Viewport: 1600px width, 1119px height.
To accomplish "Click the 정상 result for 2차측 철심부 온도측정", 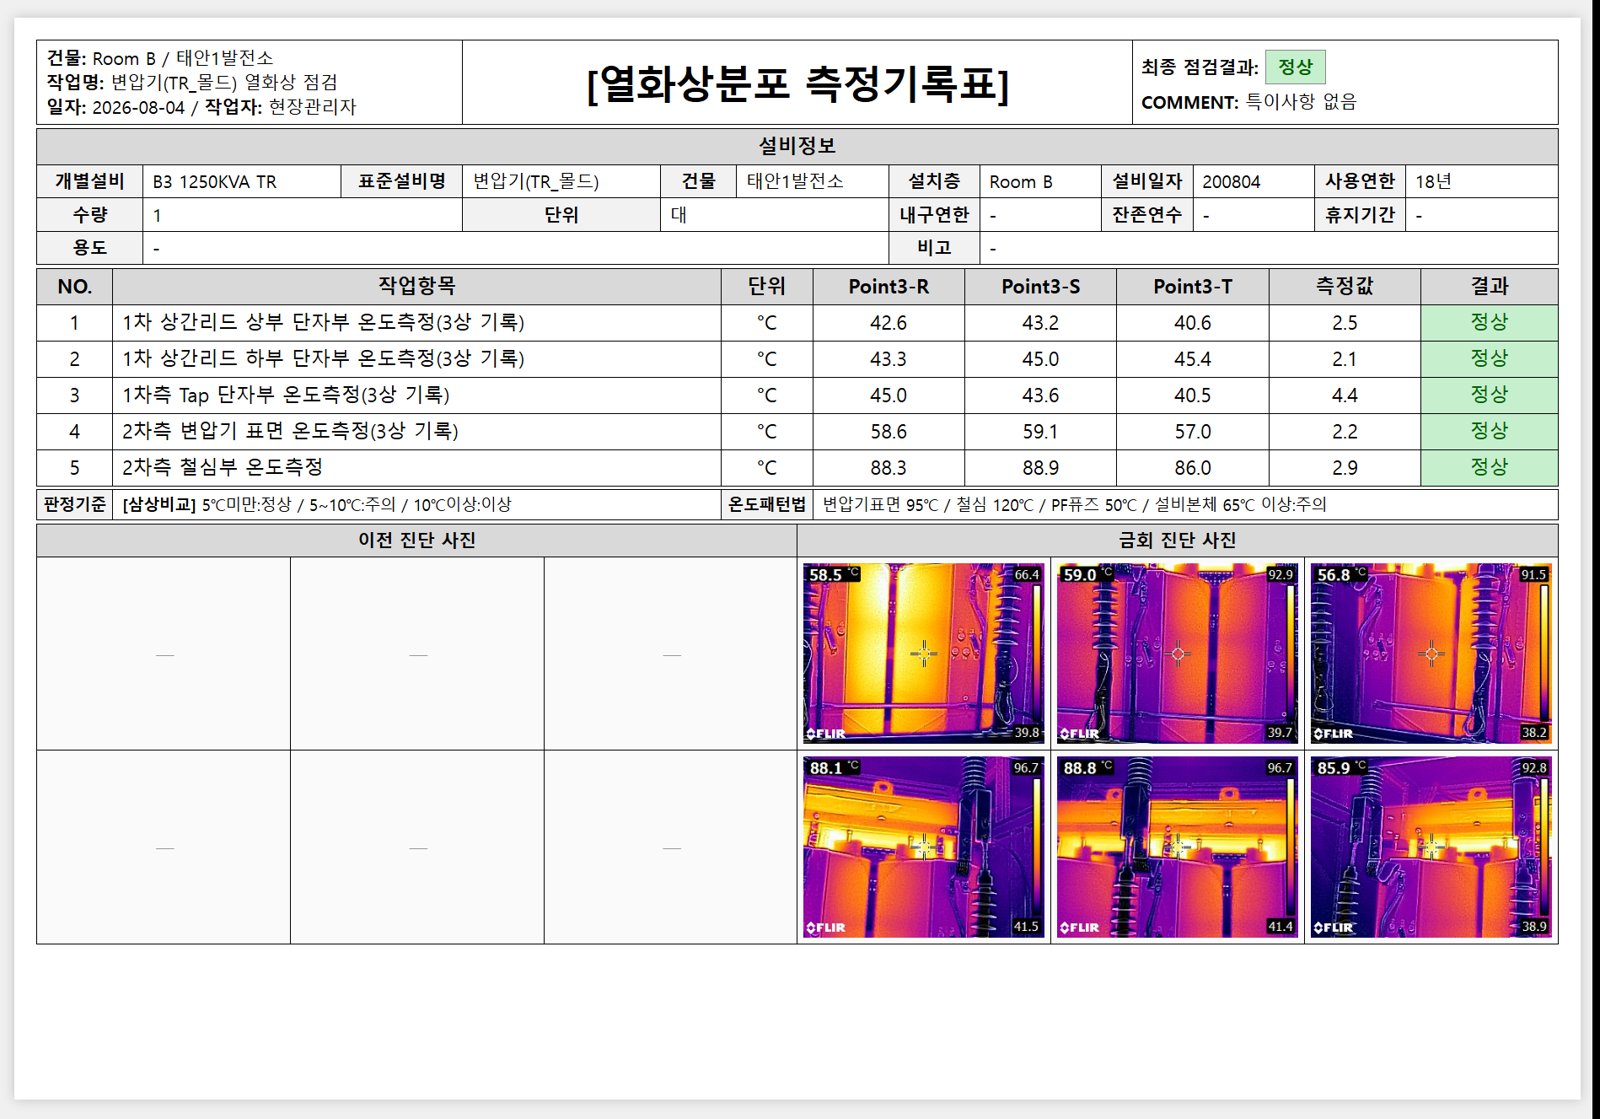I will pos(1489,467).
